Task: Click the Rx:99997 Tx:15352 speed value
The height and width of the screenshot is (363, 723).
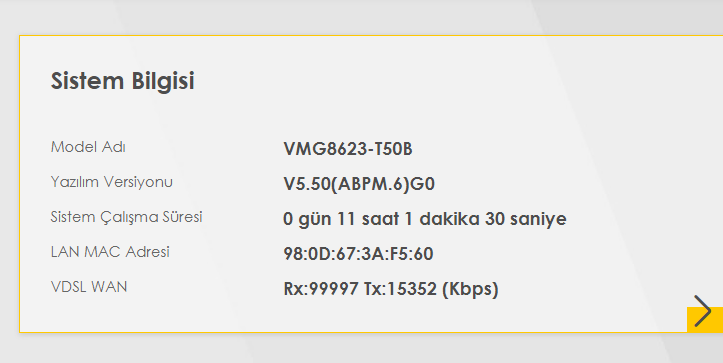Action: pos(391,289)
